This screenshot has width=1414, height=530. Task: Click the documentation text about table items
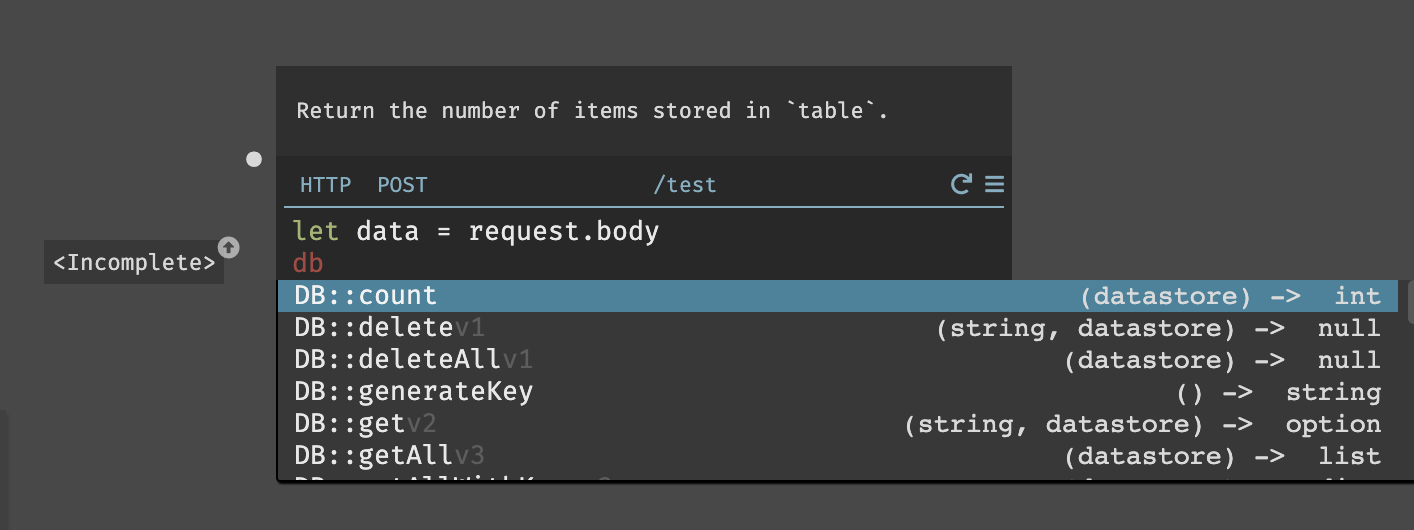click(x=592, y=111)
